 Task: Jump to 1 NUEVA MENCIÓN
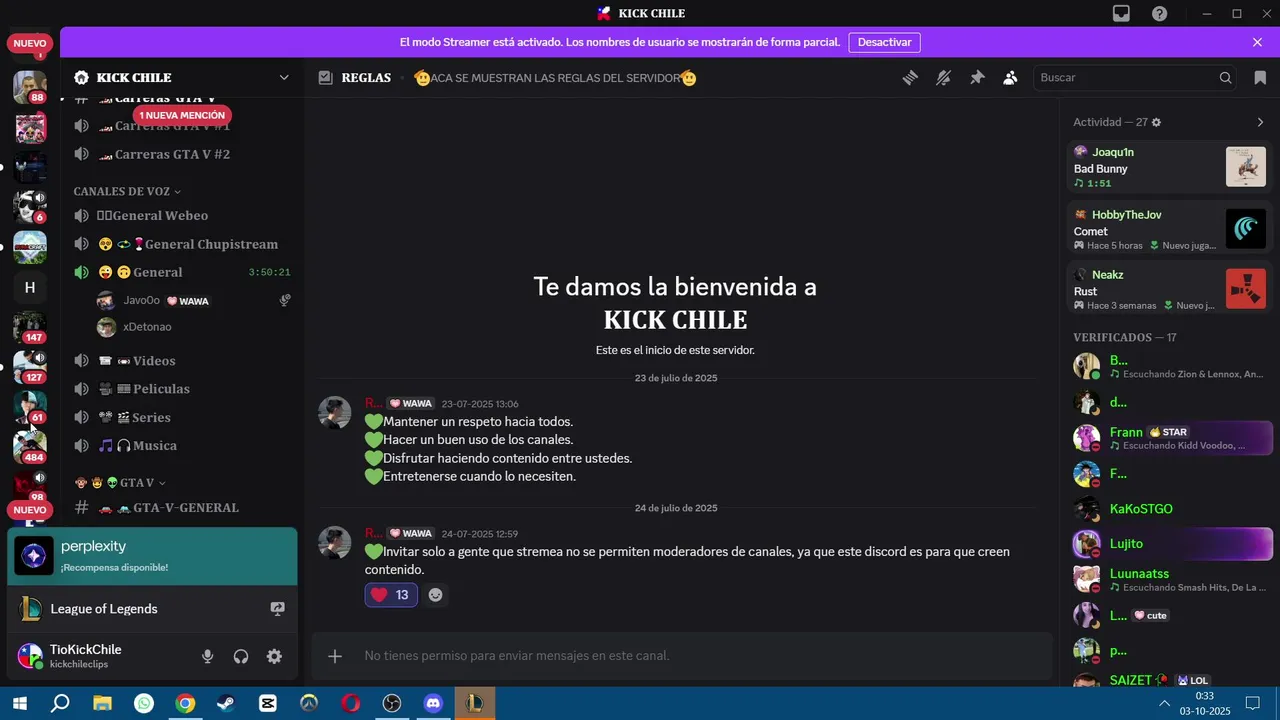coord(182,115)
